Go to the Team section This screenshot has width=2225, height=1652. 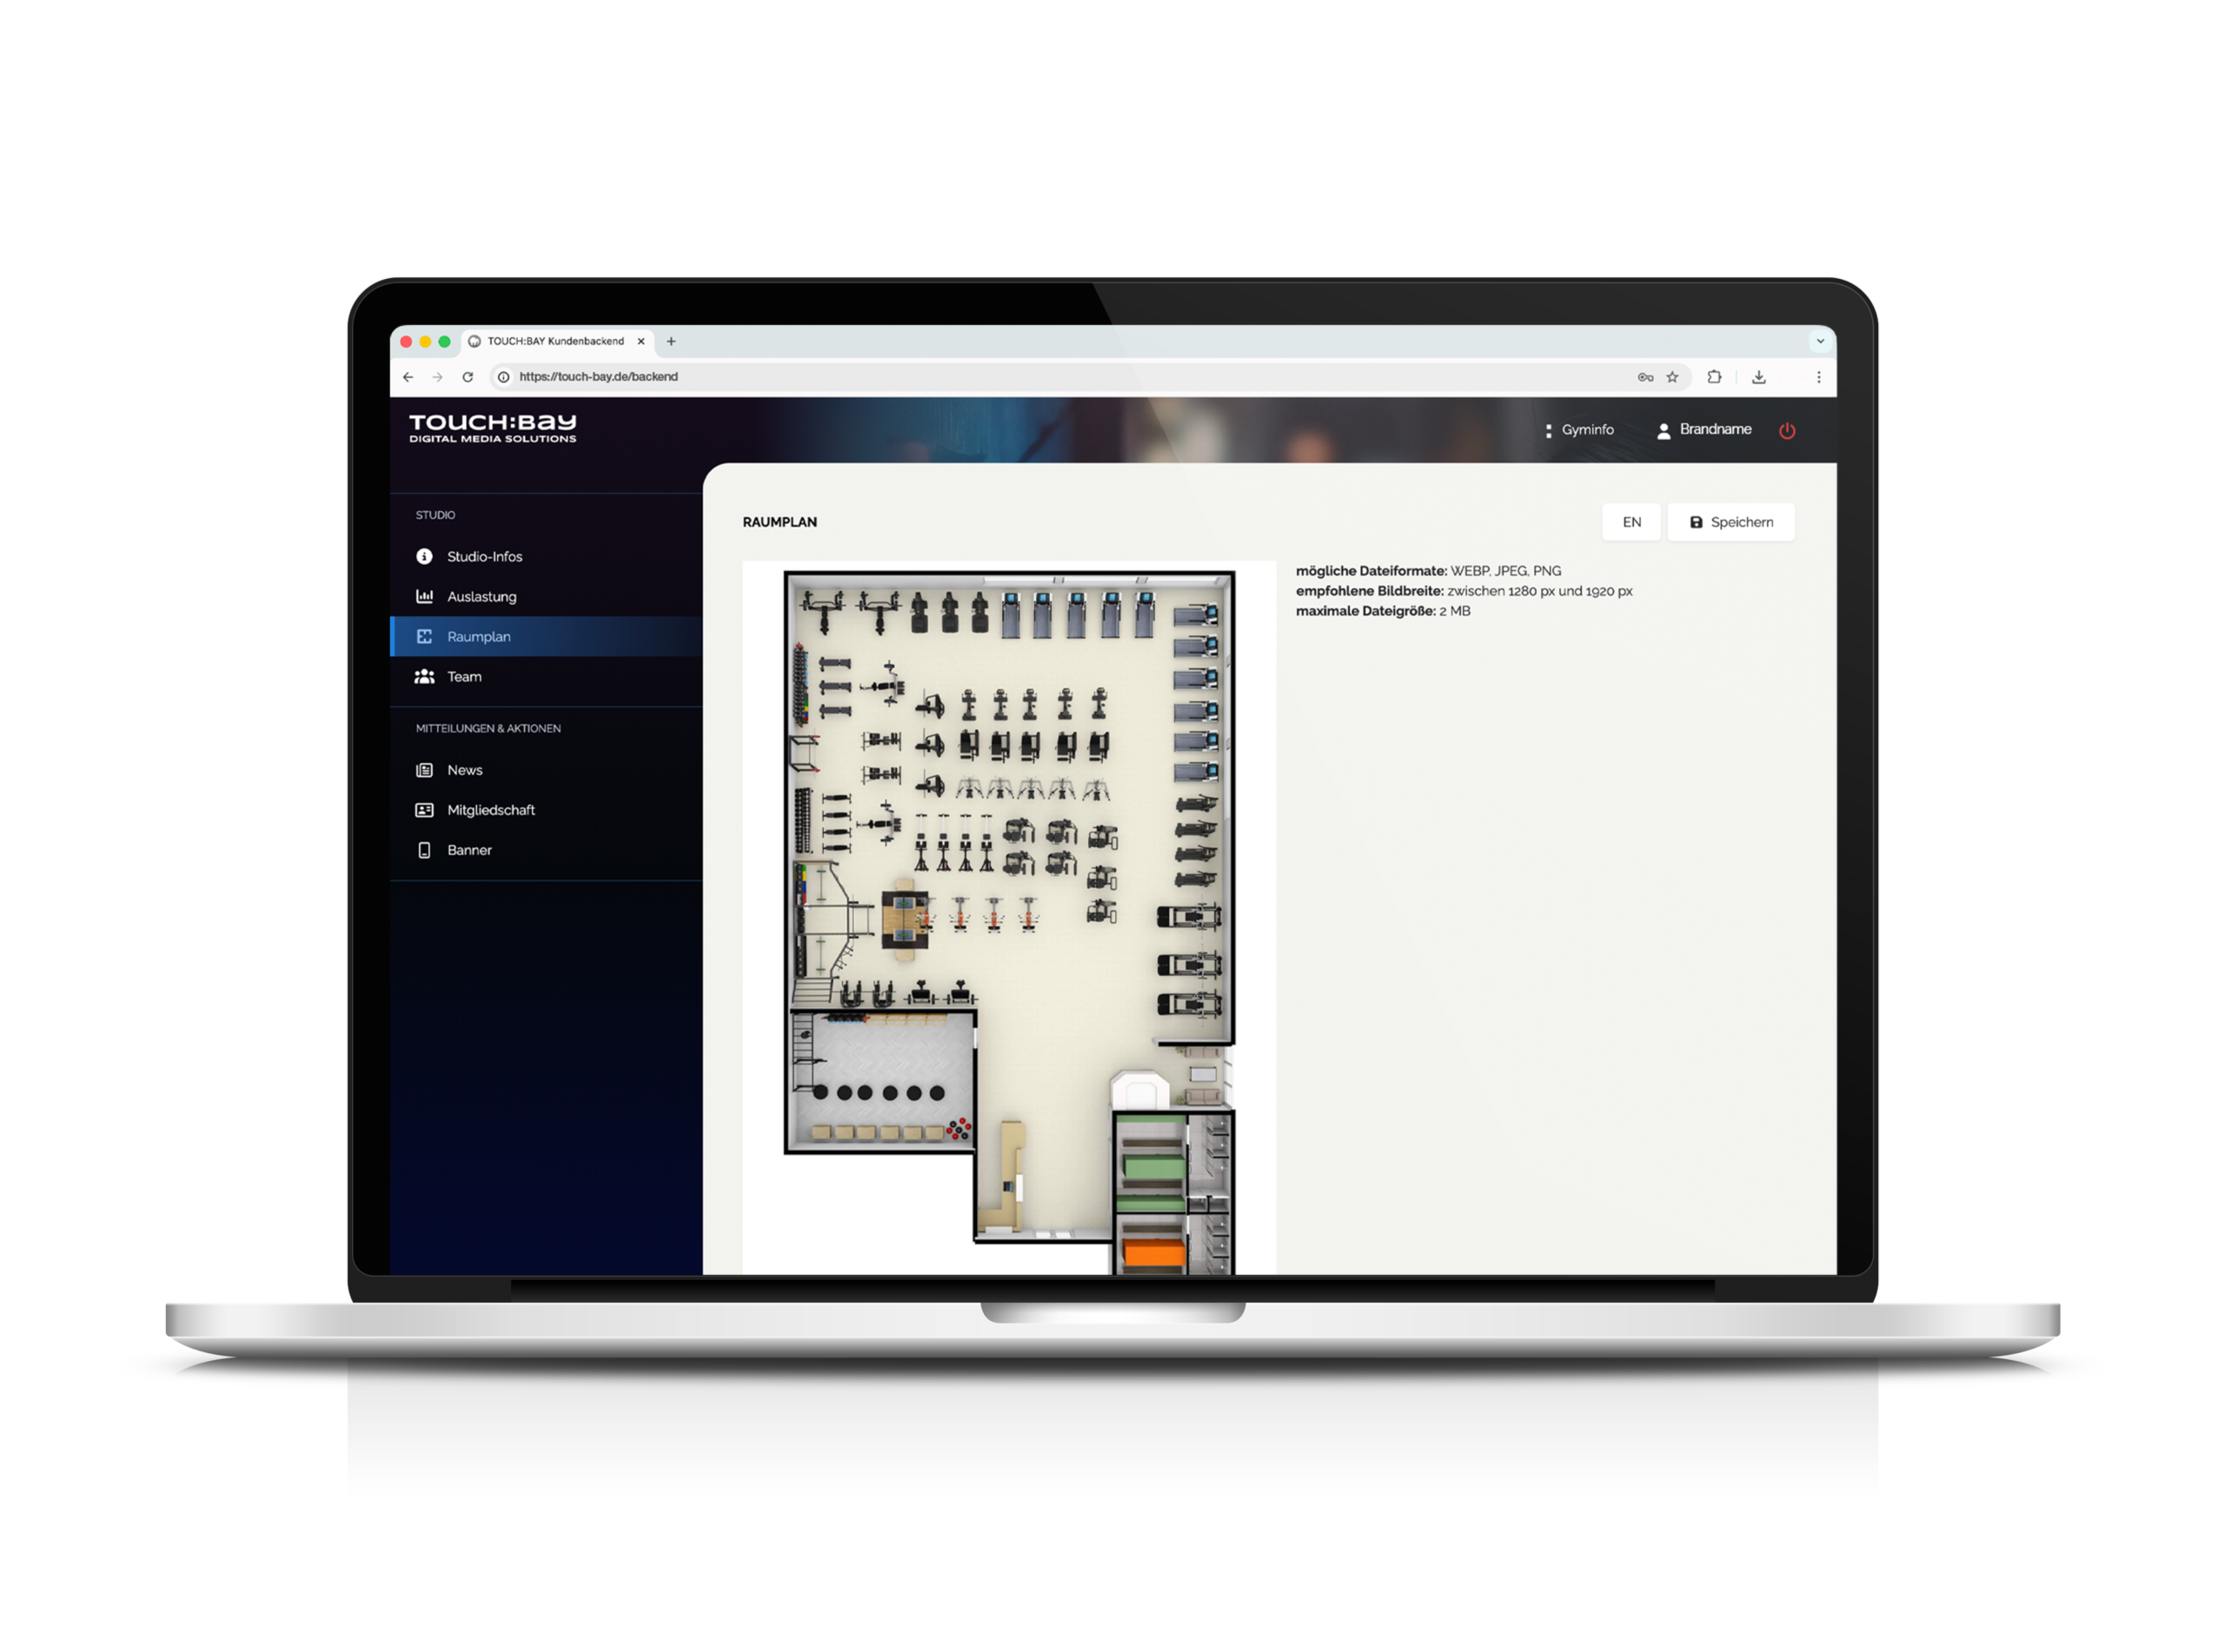pyautogui.click(x=464, y=676)
